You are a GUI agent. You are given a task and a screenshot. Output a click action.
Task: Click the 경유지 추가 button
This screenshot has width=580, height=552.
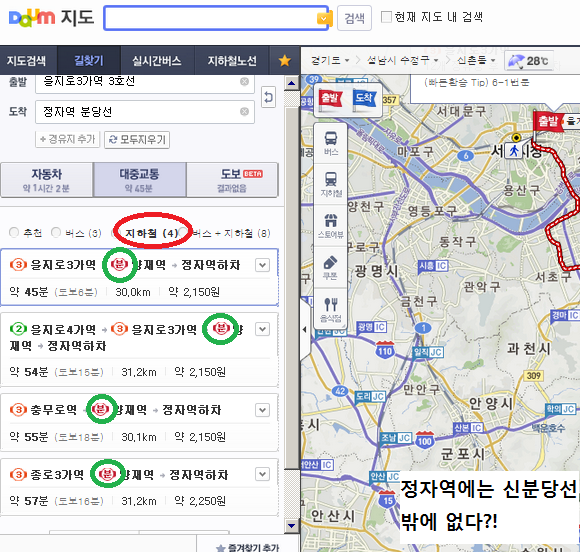pyautogui.click(x=67, y=139)
